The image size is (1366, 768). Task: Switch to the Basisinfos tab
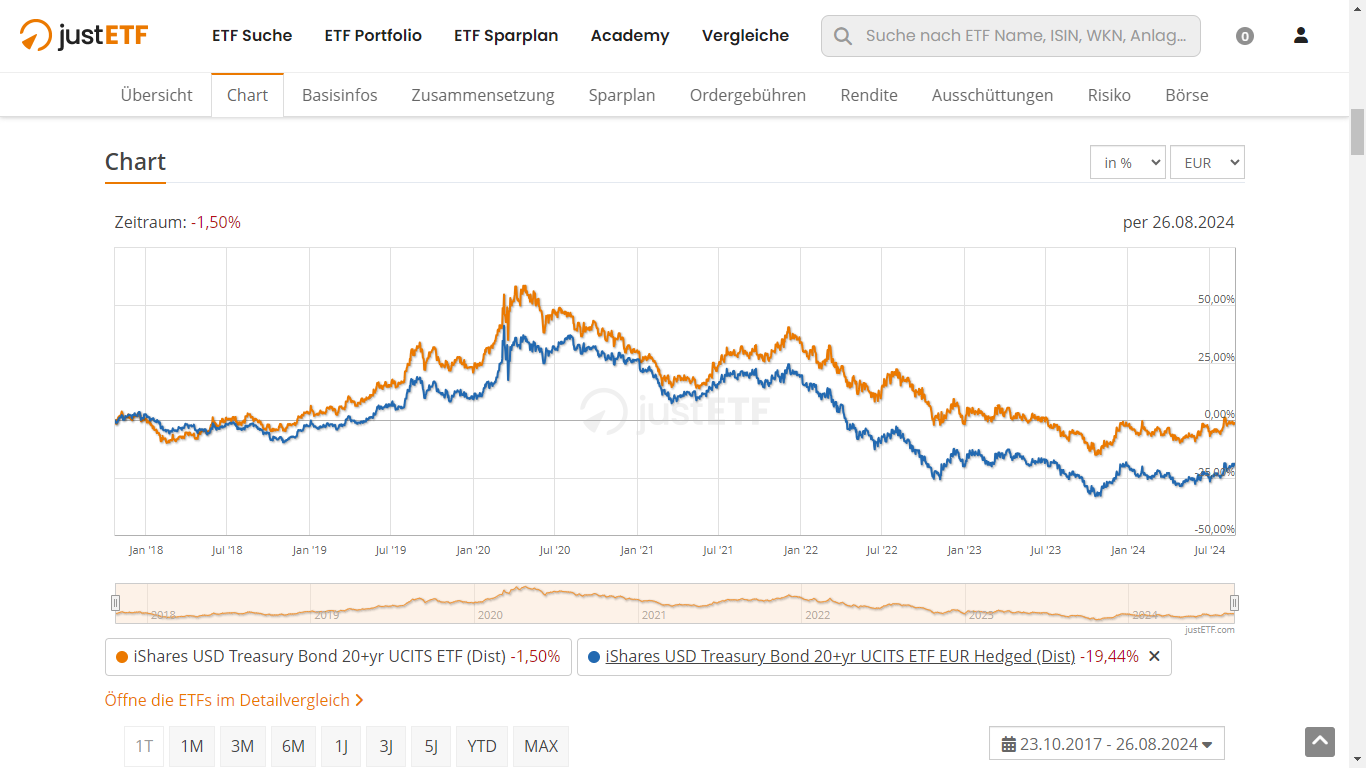click(340, 95)
